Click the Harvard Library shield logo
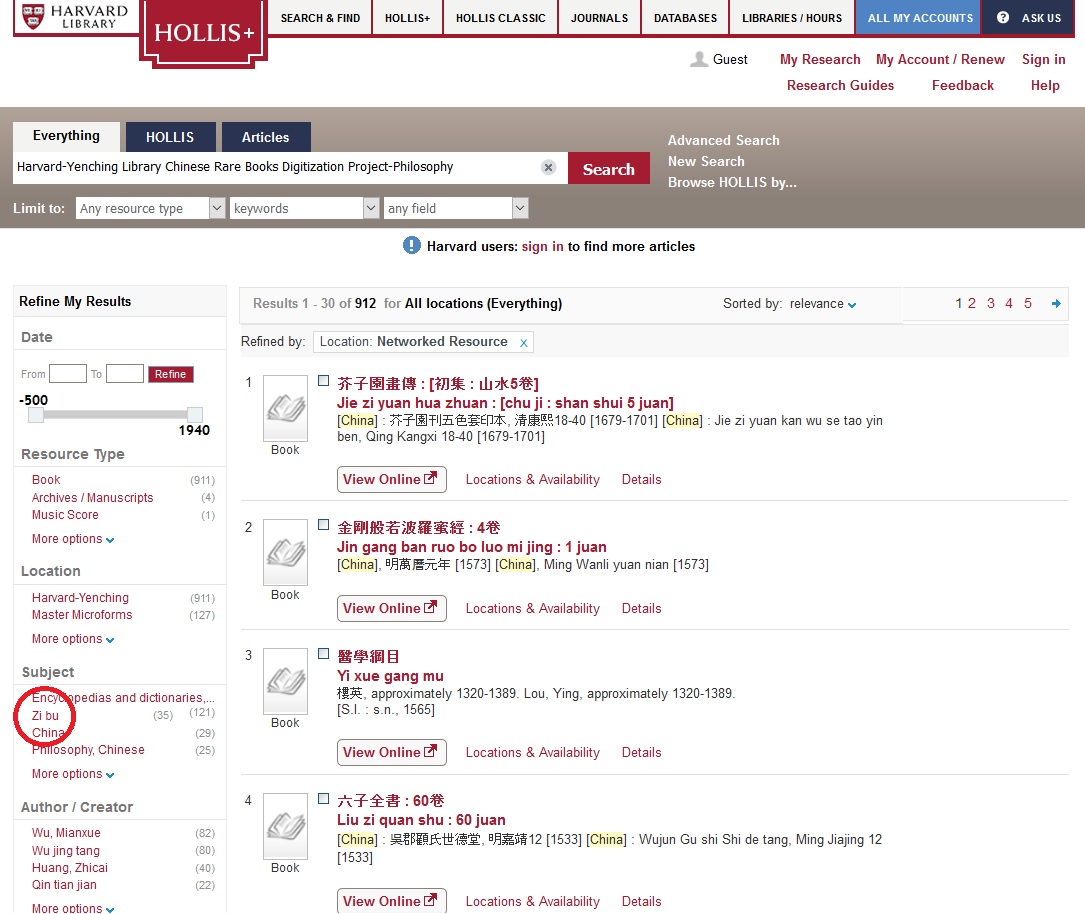Viewport: 1085px width, 914px height. [33, 17]
